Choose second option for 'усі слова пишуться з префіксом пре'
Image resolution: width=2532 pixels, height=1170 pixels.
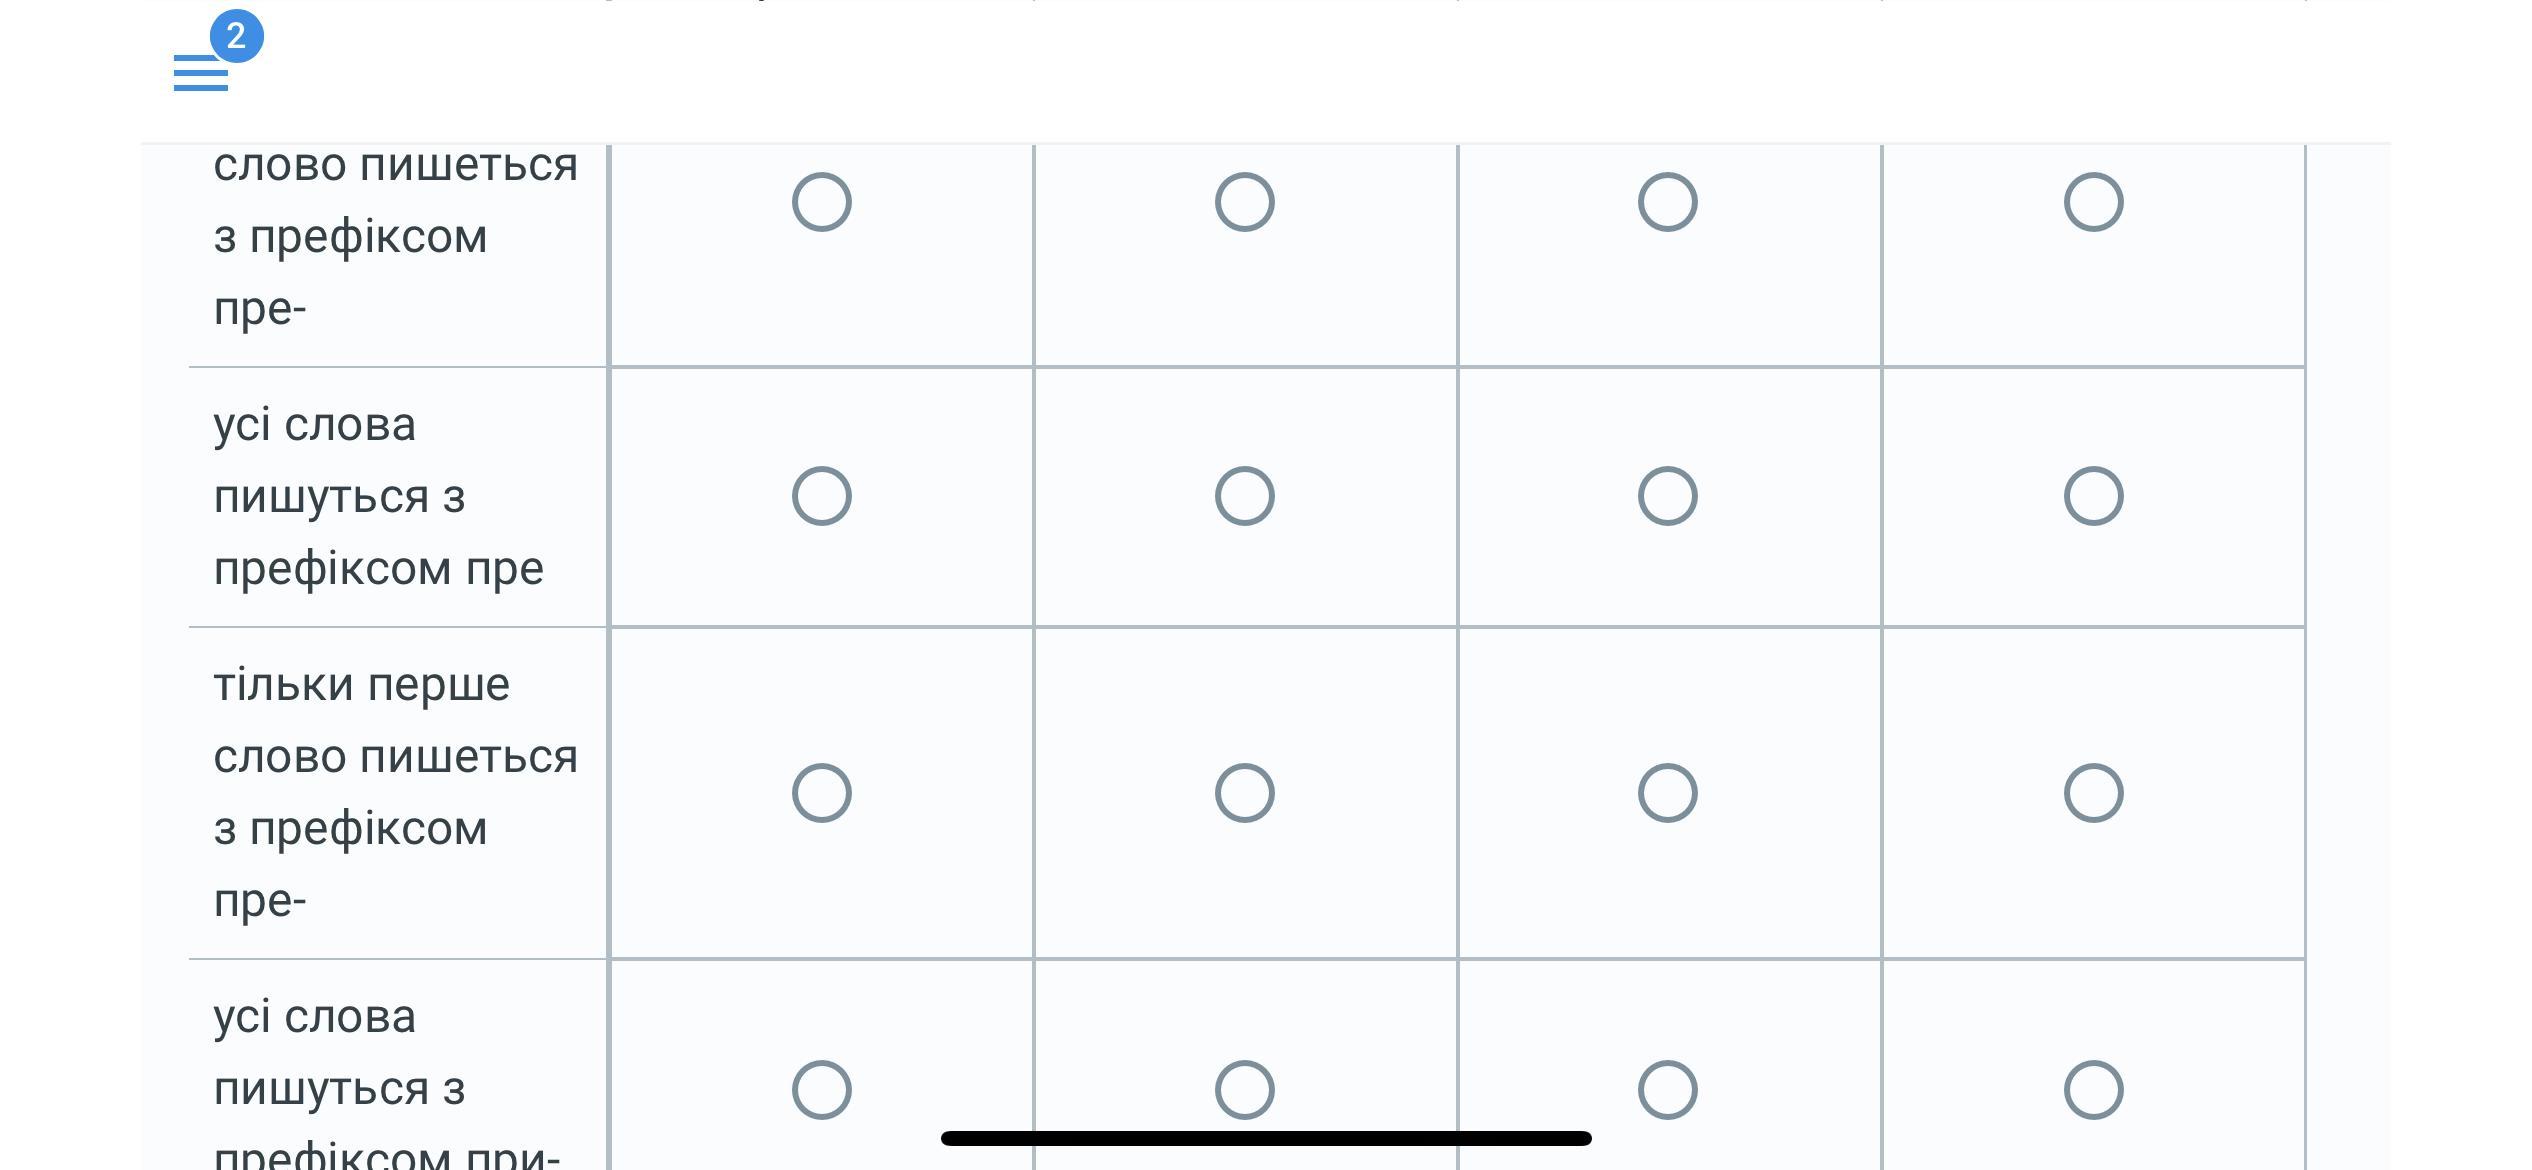1245,496
